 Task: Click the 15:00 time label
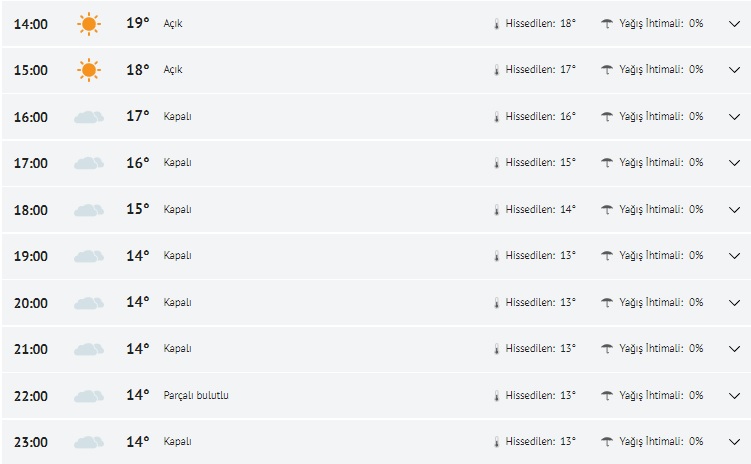pos(31,70)
